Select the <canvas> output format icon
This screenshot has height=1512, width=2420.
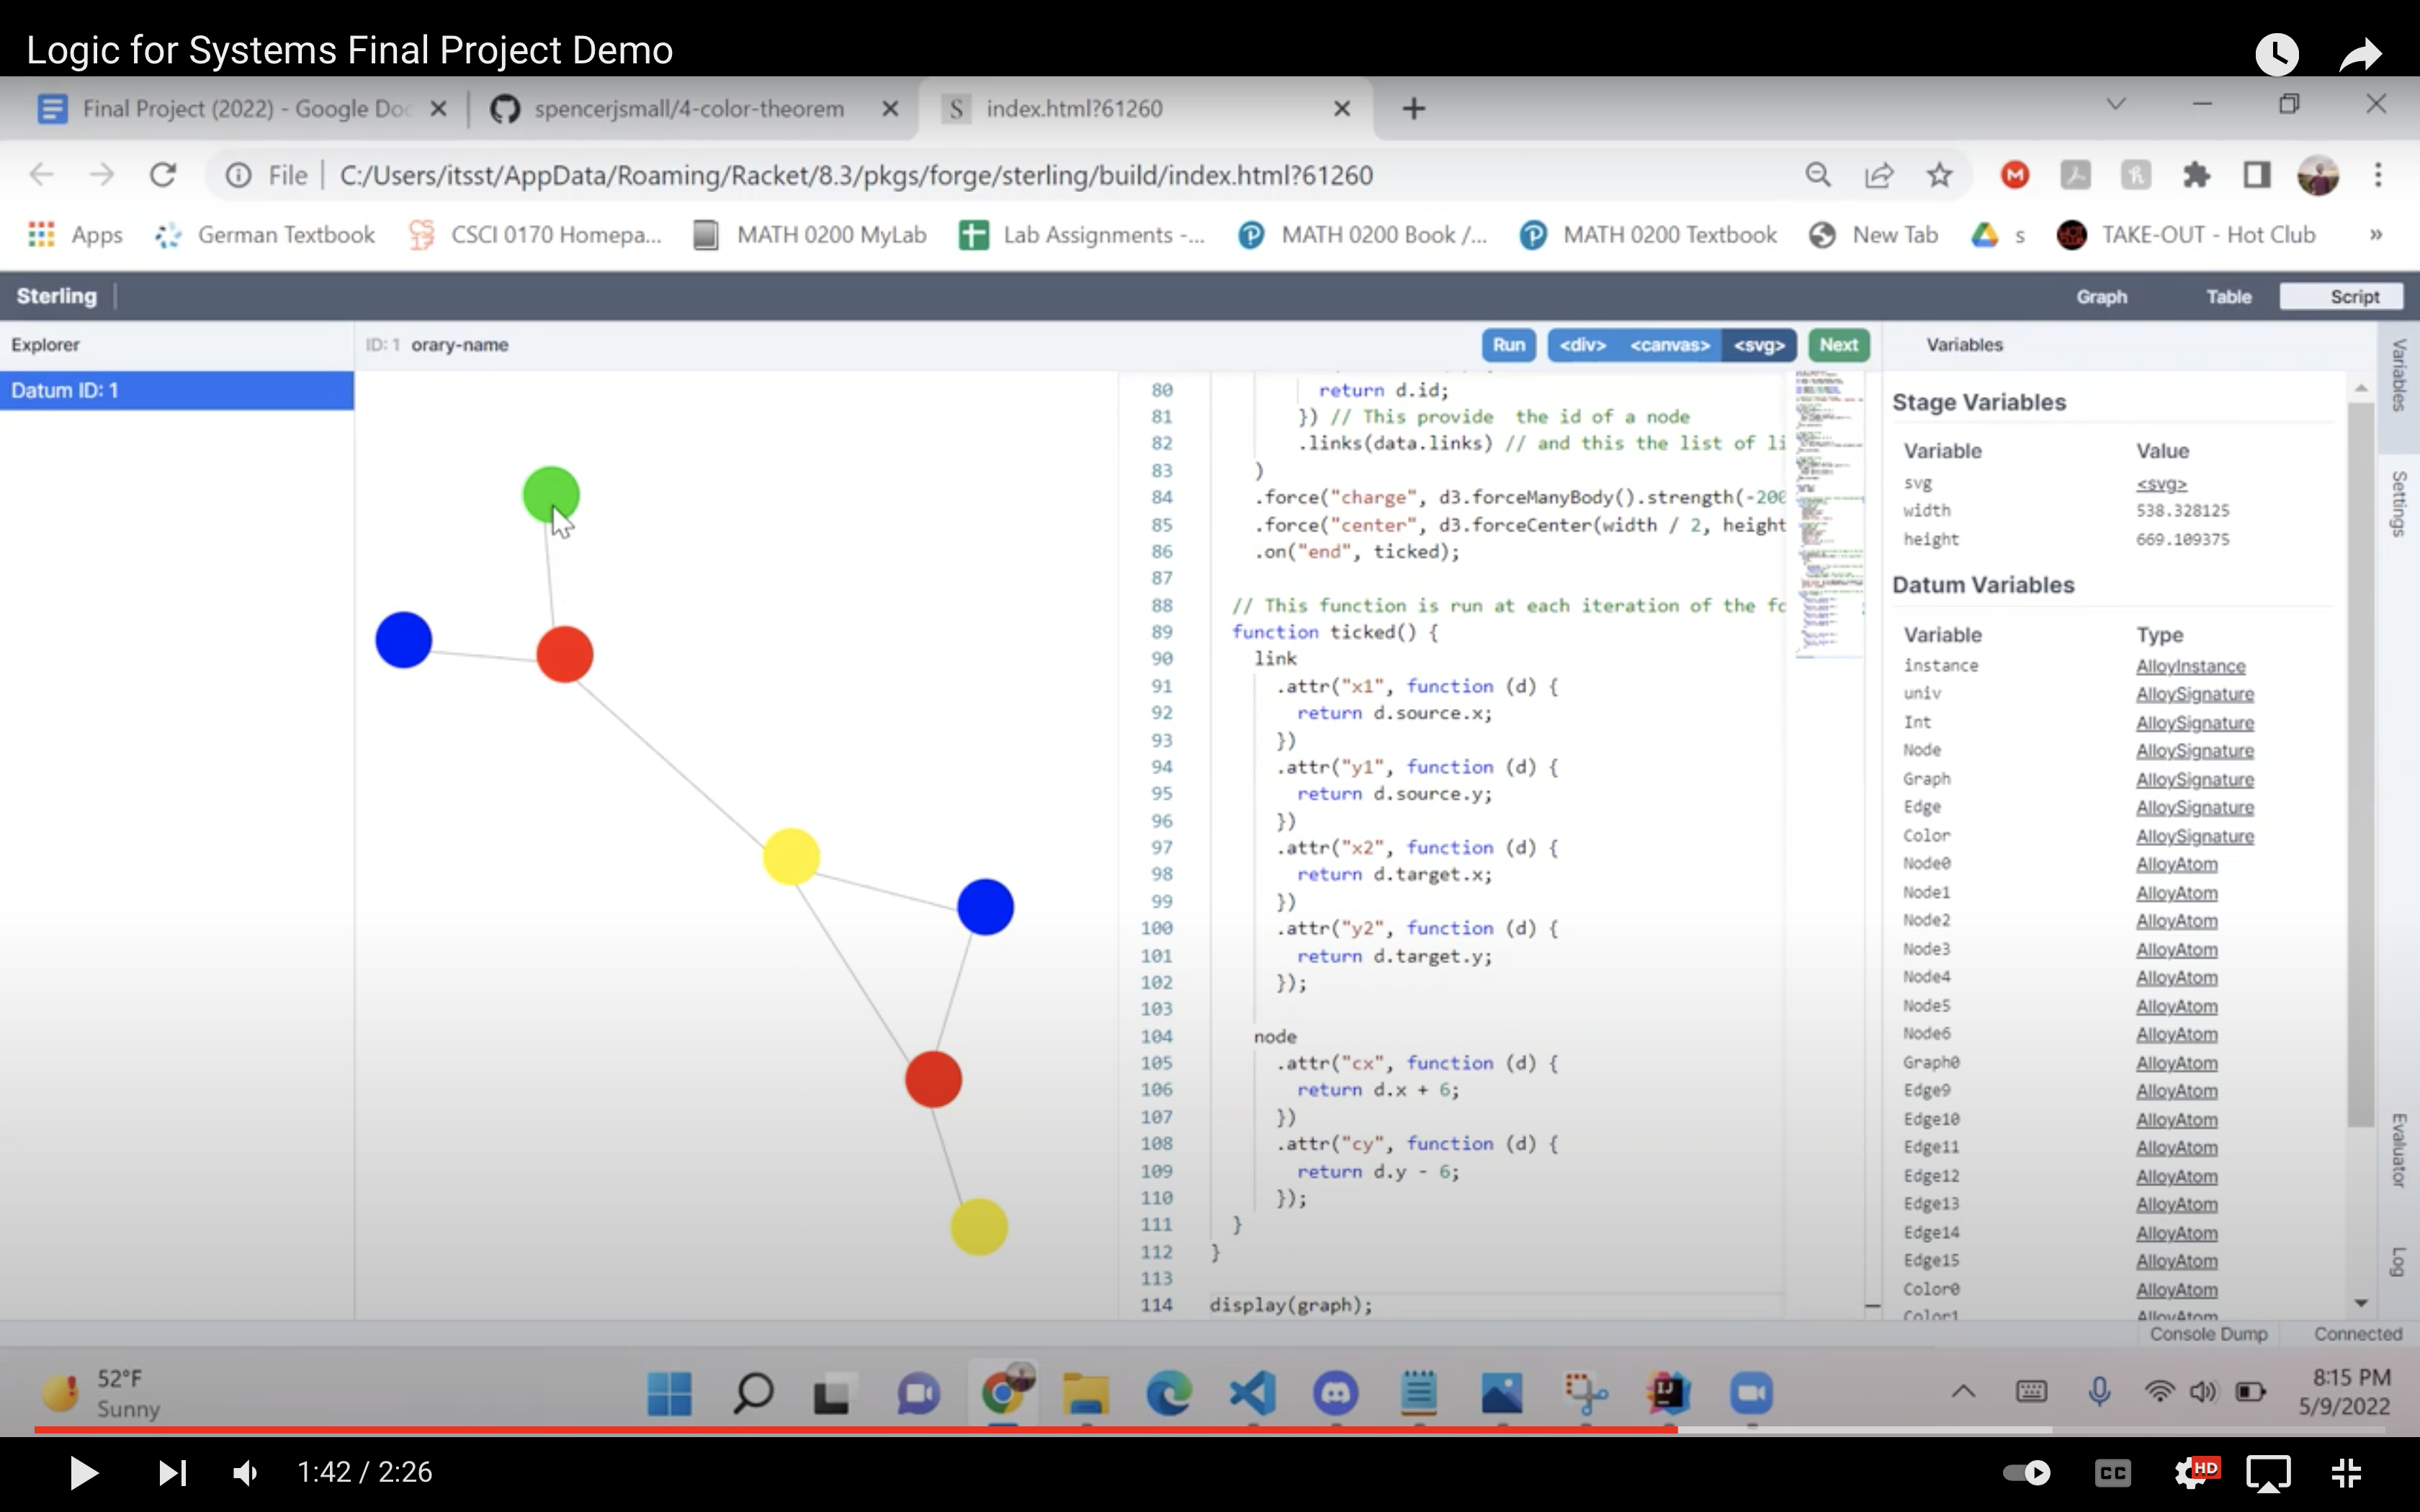click(x=1669, y=343)
